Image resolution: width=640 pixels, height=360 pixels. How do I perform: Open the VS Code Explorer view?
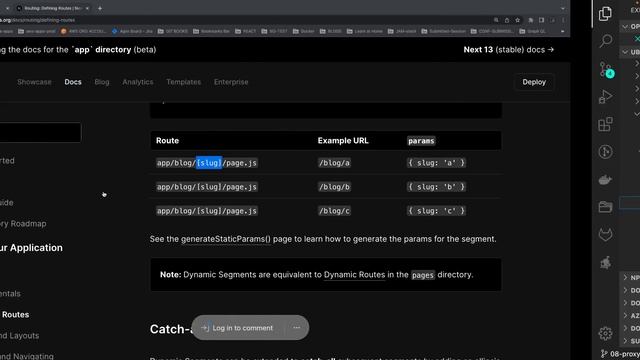(605, 14)
